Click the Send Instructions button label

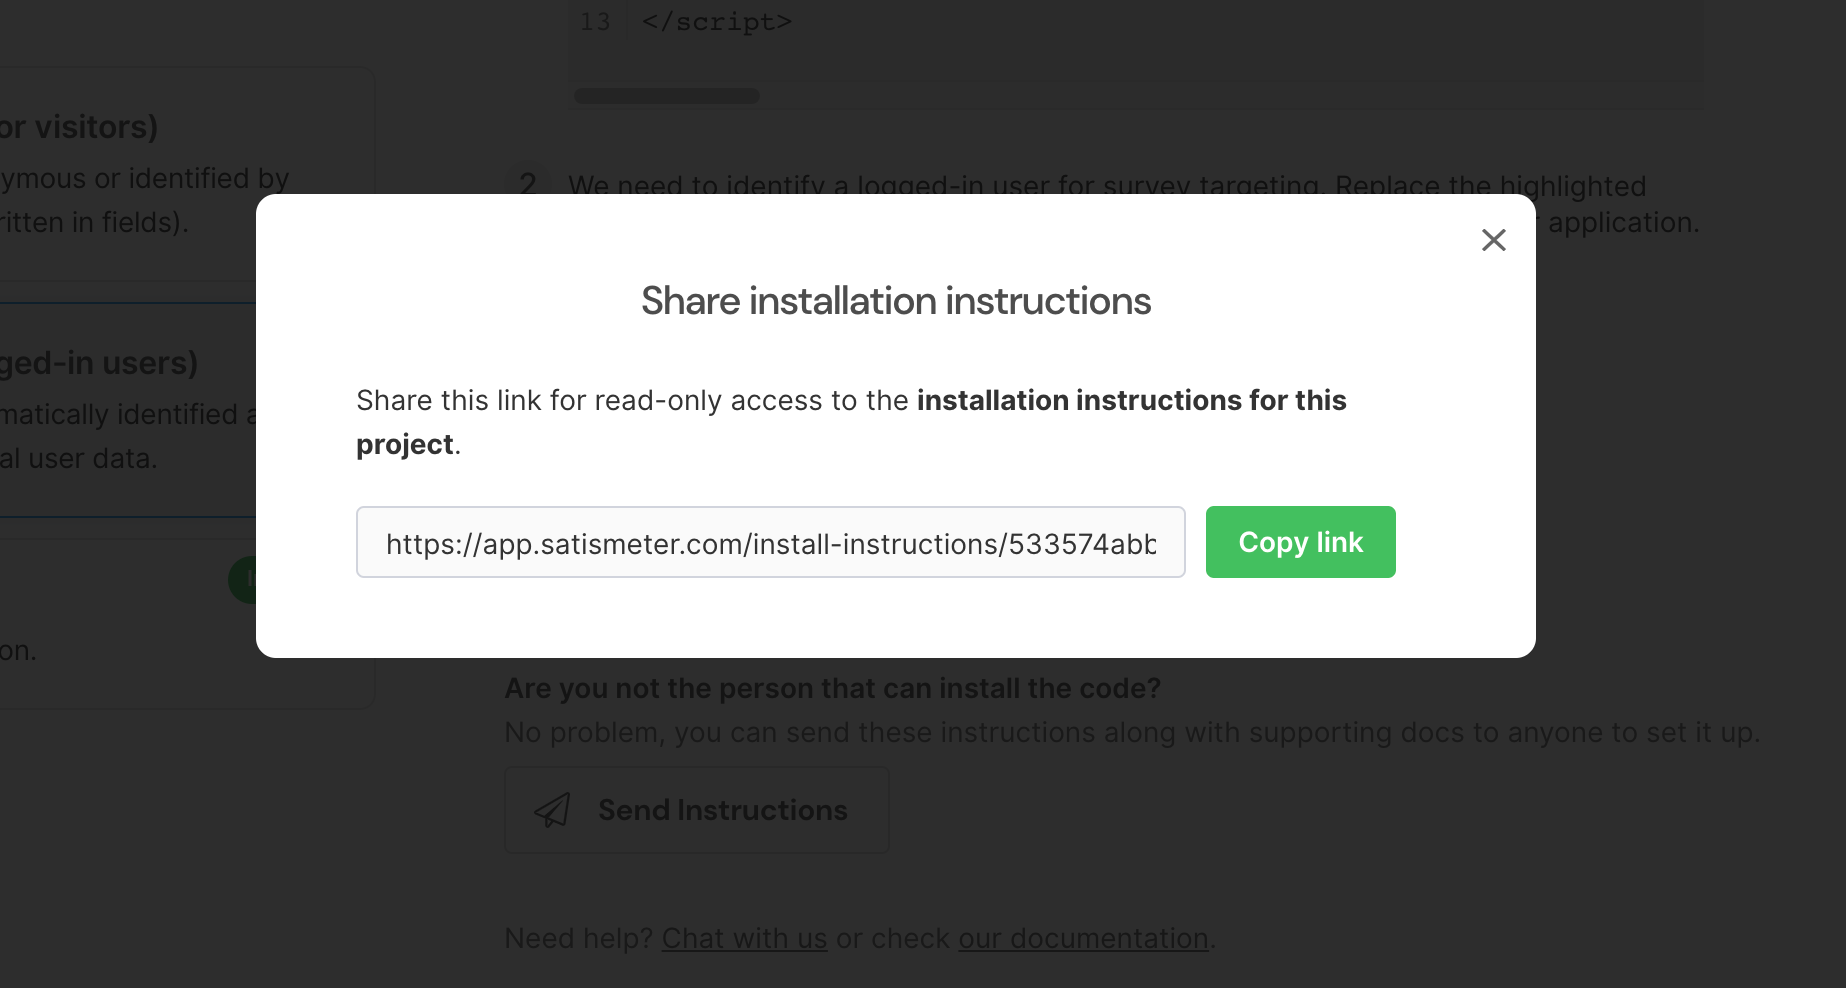click(722, 810)
